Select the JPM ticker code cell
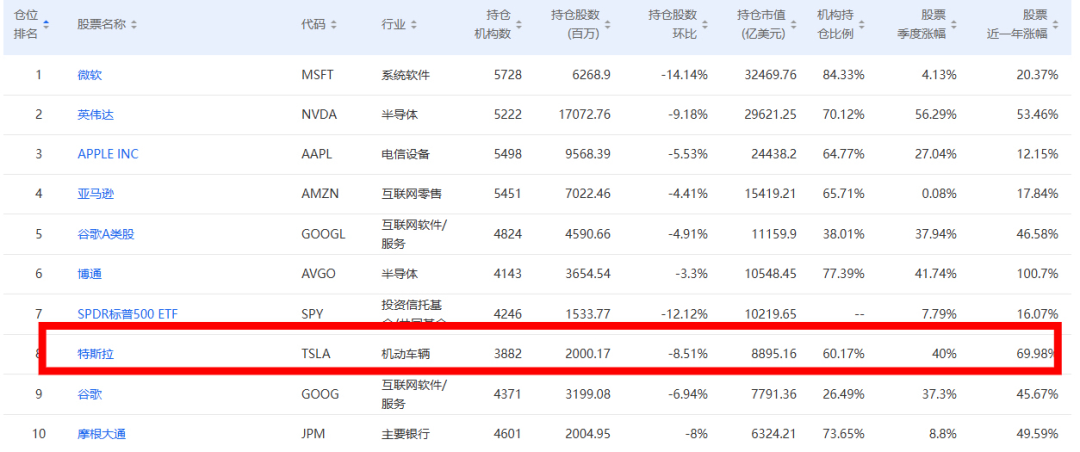This screenshot has width=1080, height=452. [313, 434]
